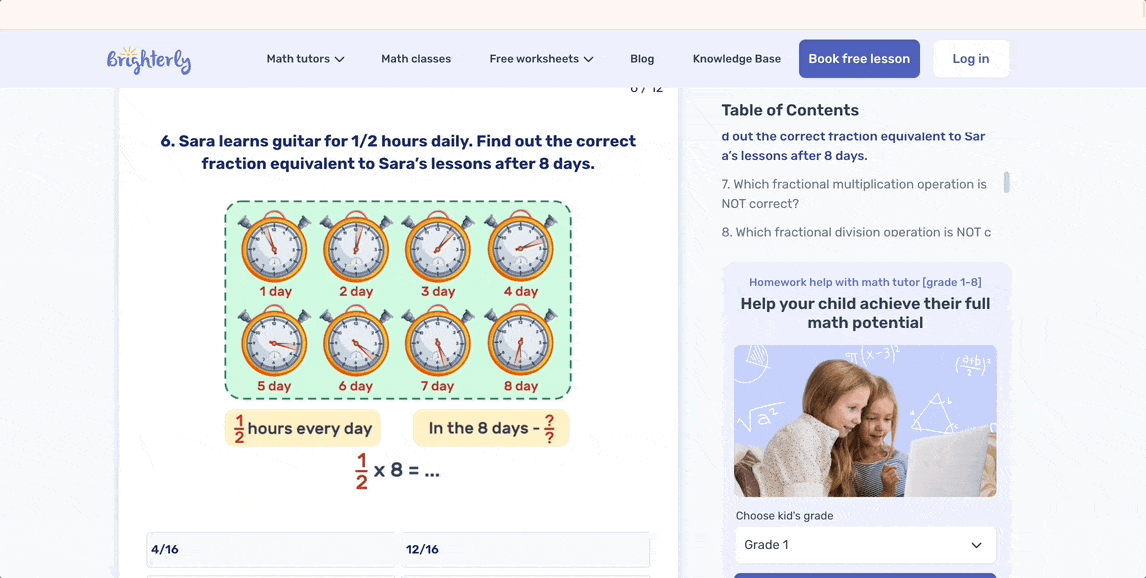This screenshot has height=578, width=1146.
Task: Expand the Math tutors menu
Action: 305,59
